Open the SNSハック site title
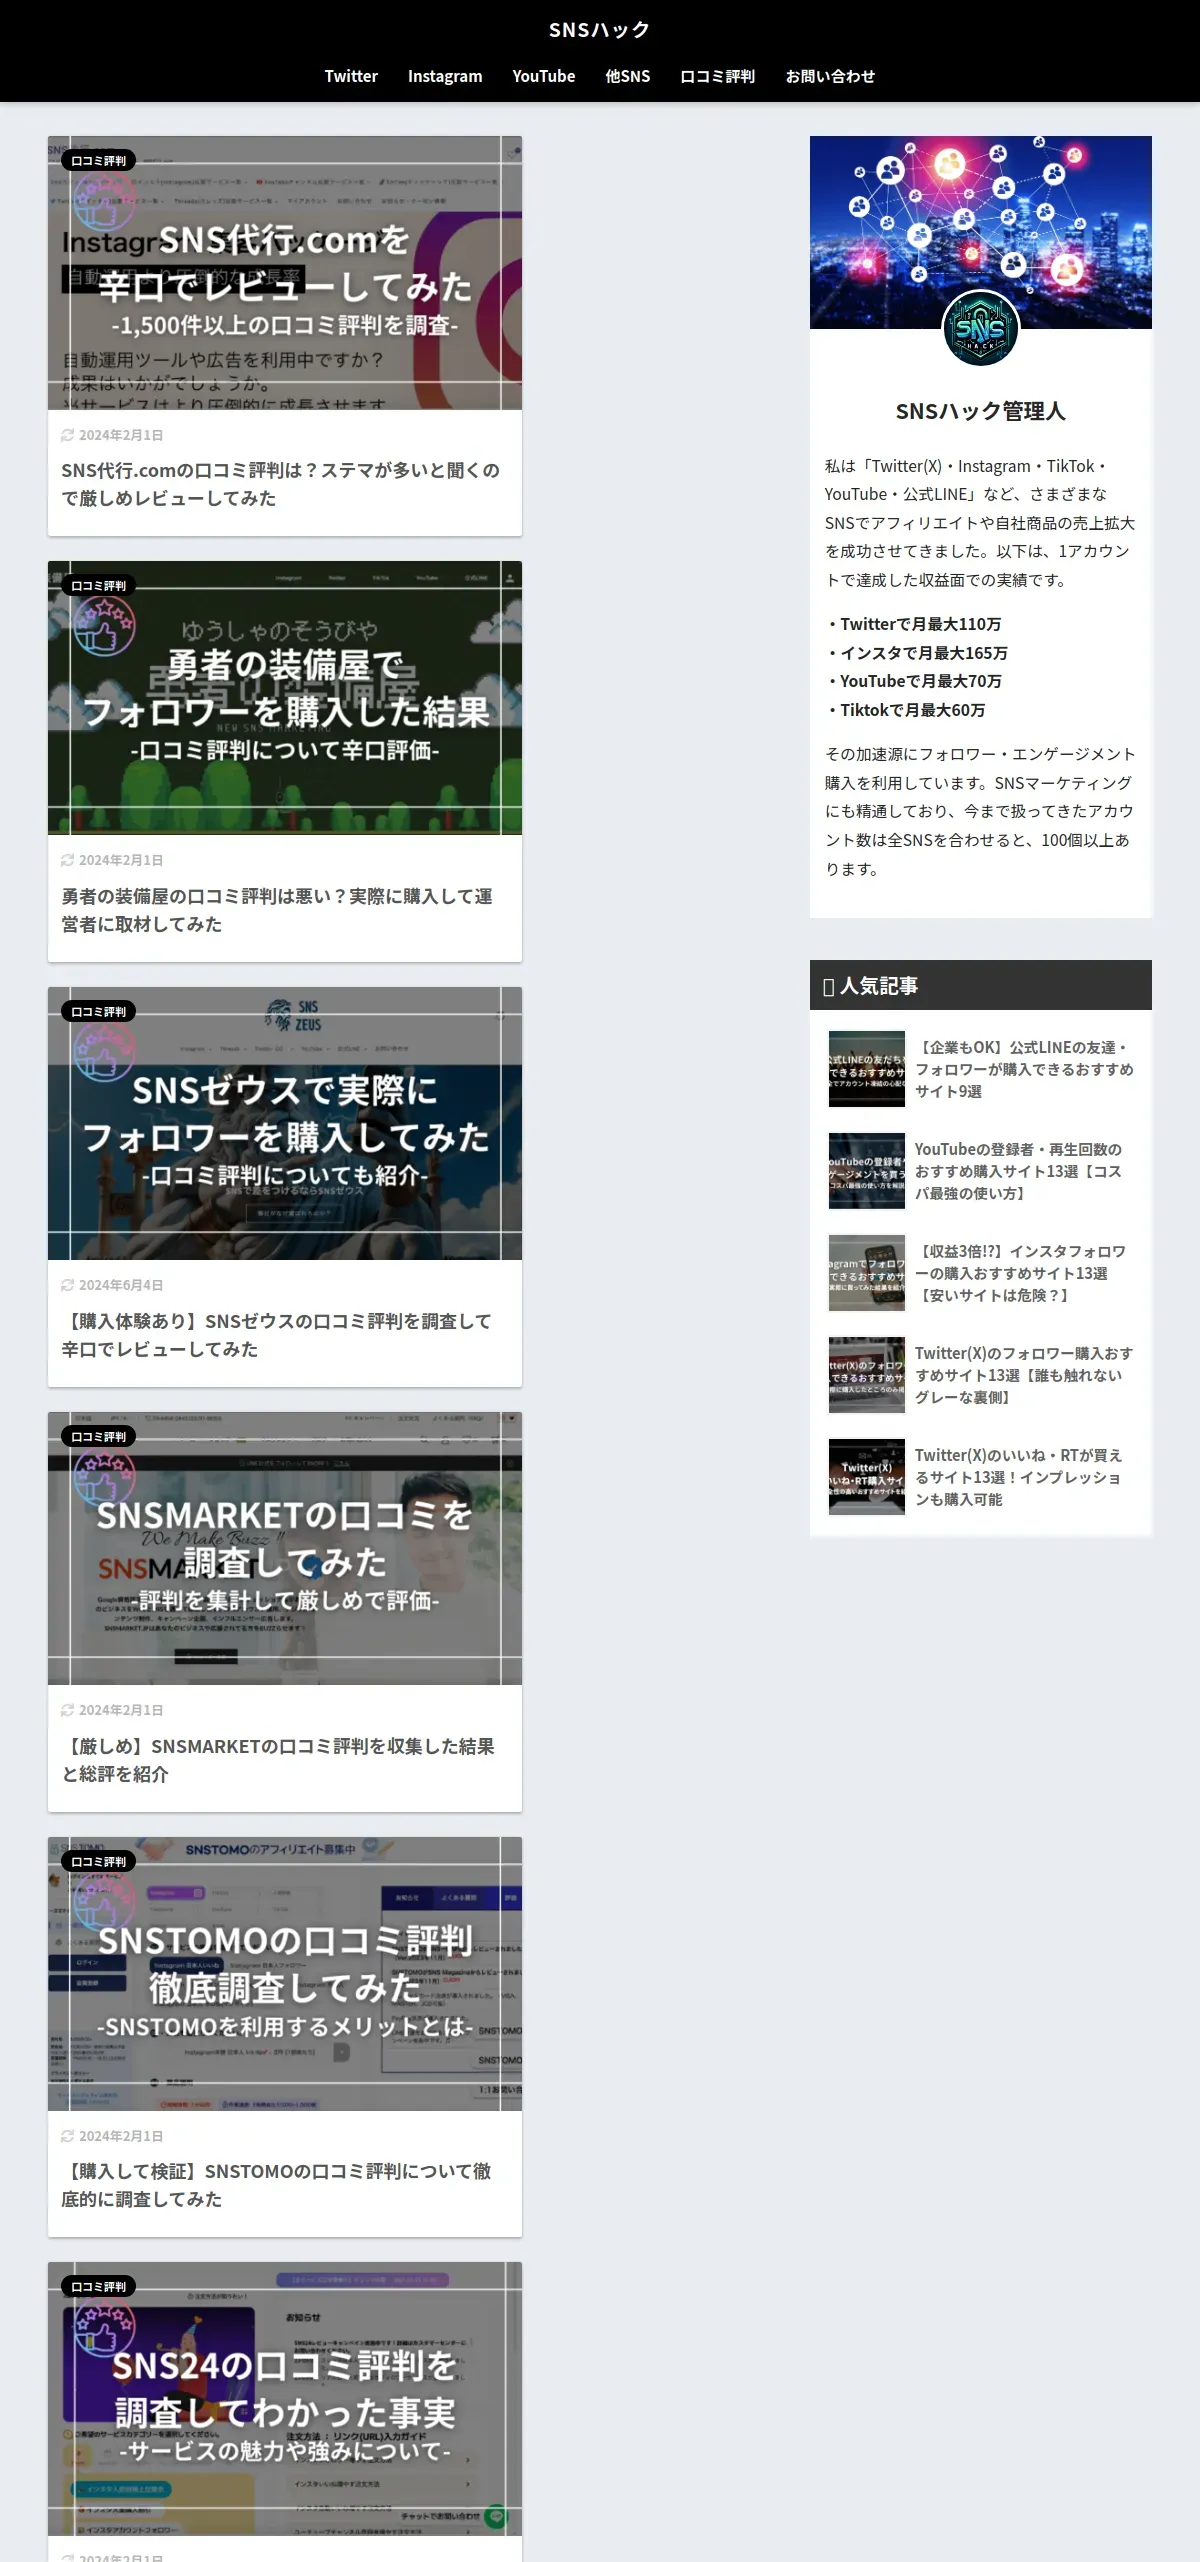The height and width of the screenshot is (2562, 1200). click(x=599, y=30)
